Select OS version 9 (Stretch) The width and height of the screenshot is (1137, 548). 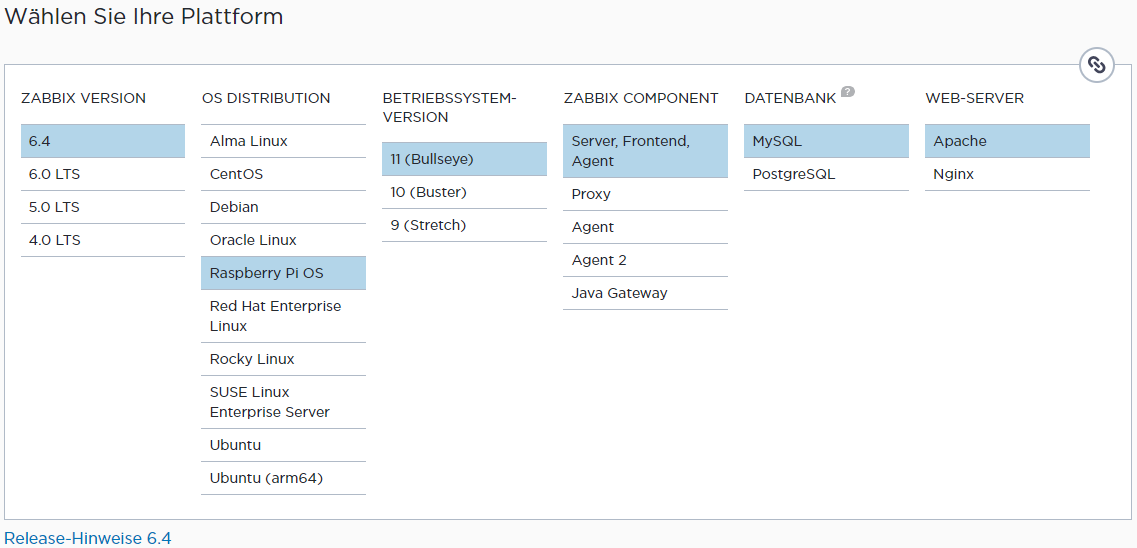coord(464,225)
